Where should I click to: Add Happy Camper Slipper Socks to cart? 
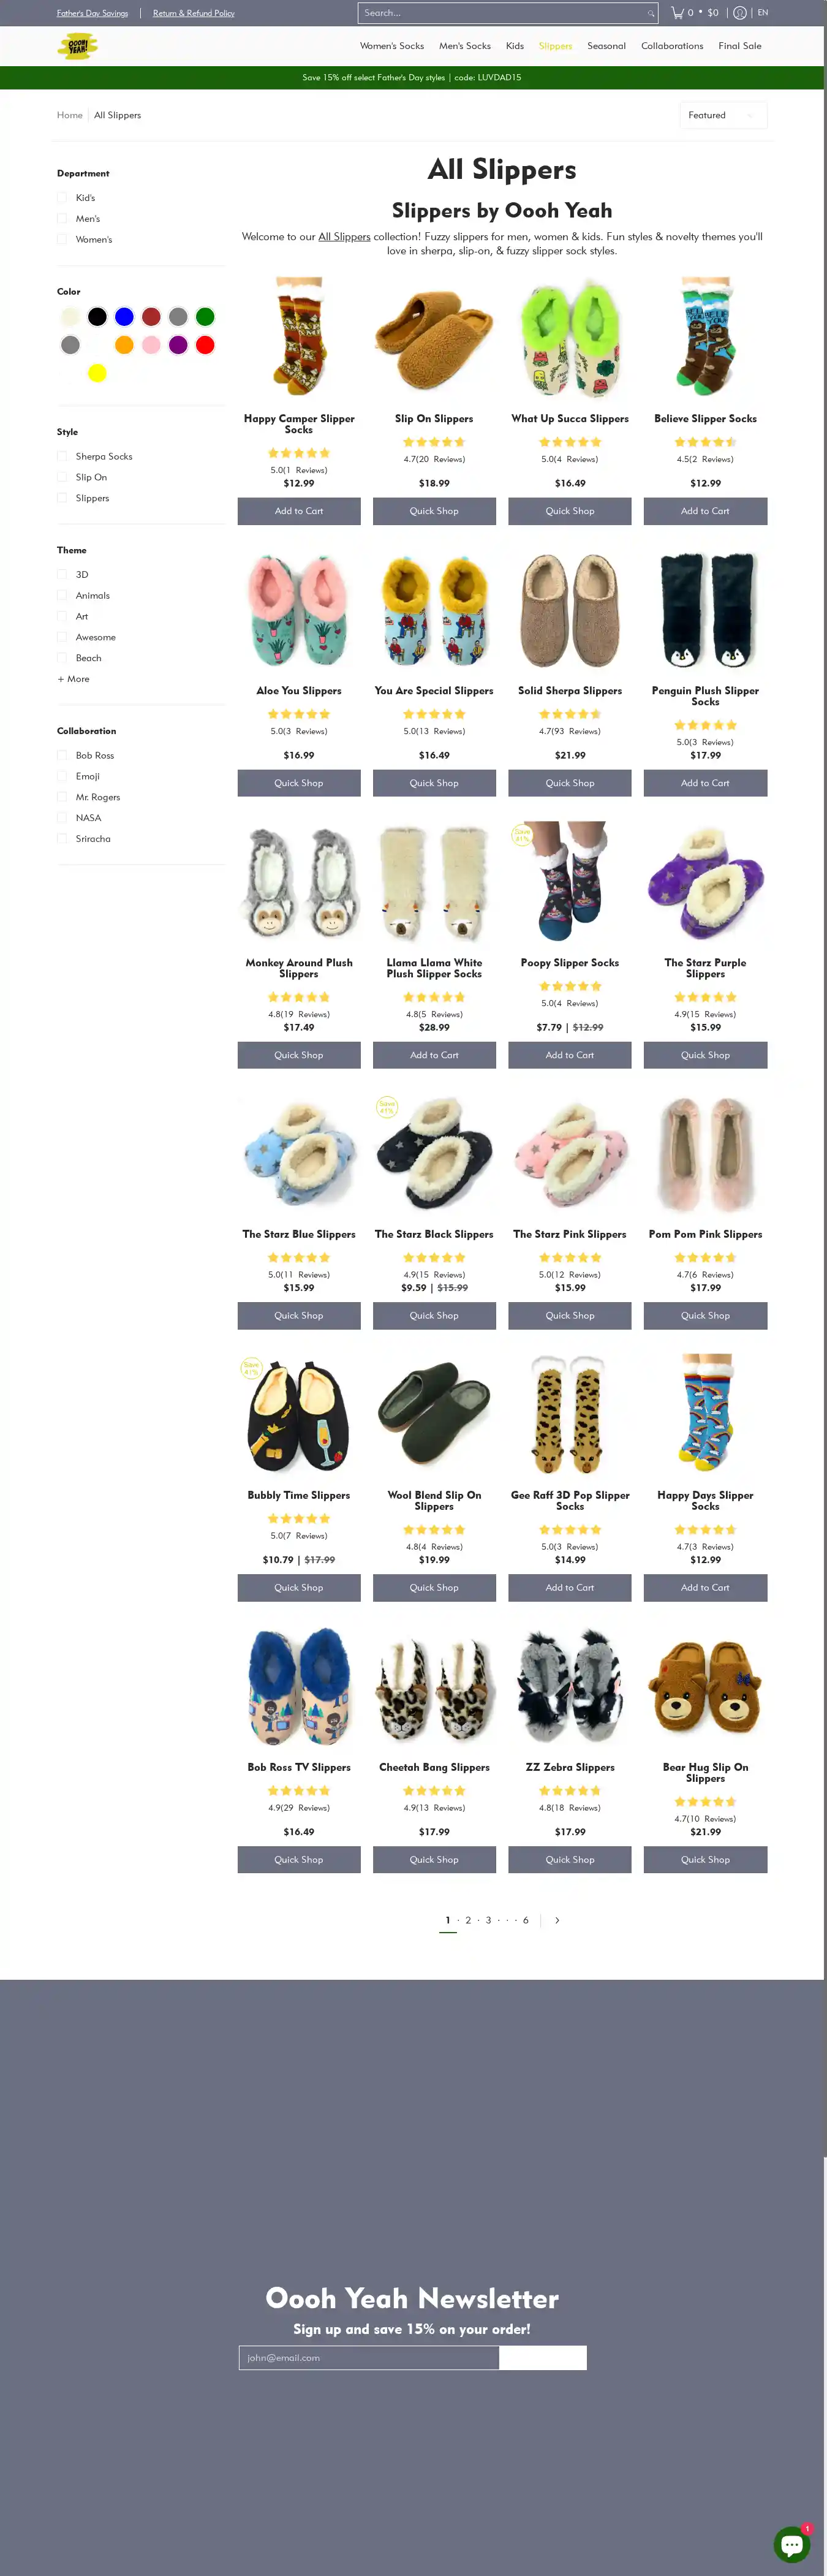299,511
